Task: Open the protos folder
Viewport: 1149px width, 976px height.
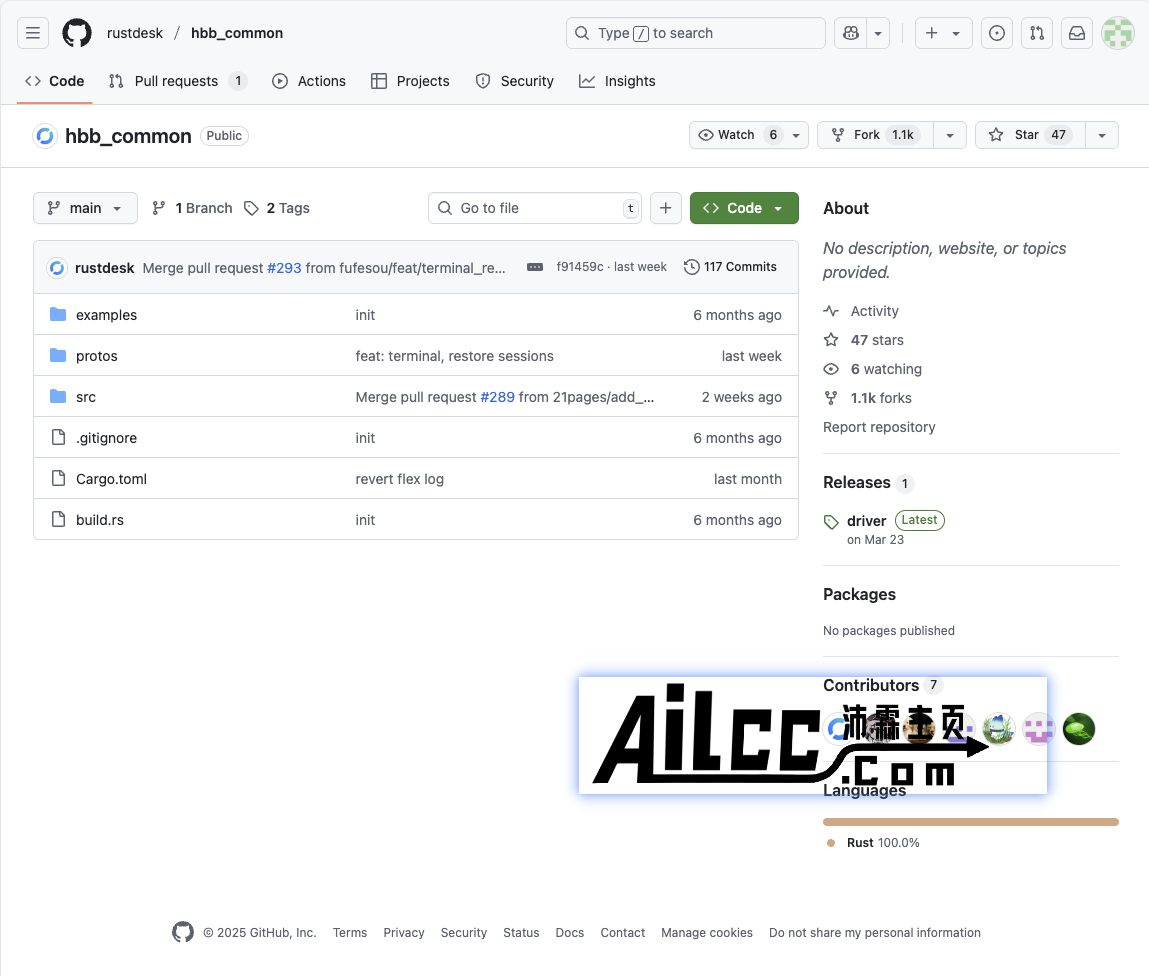Action: click(97, 356)
